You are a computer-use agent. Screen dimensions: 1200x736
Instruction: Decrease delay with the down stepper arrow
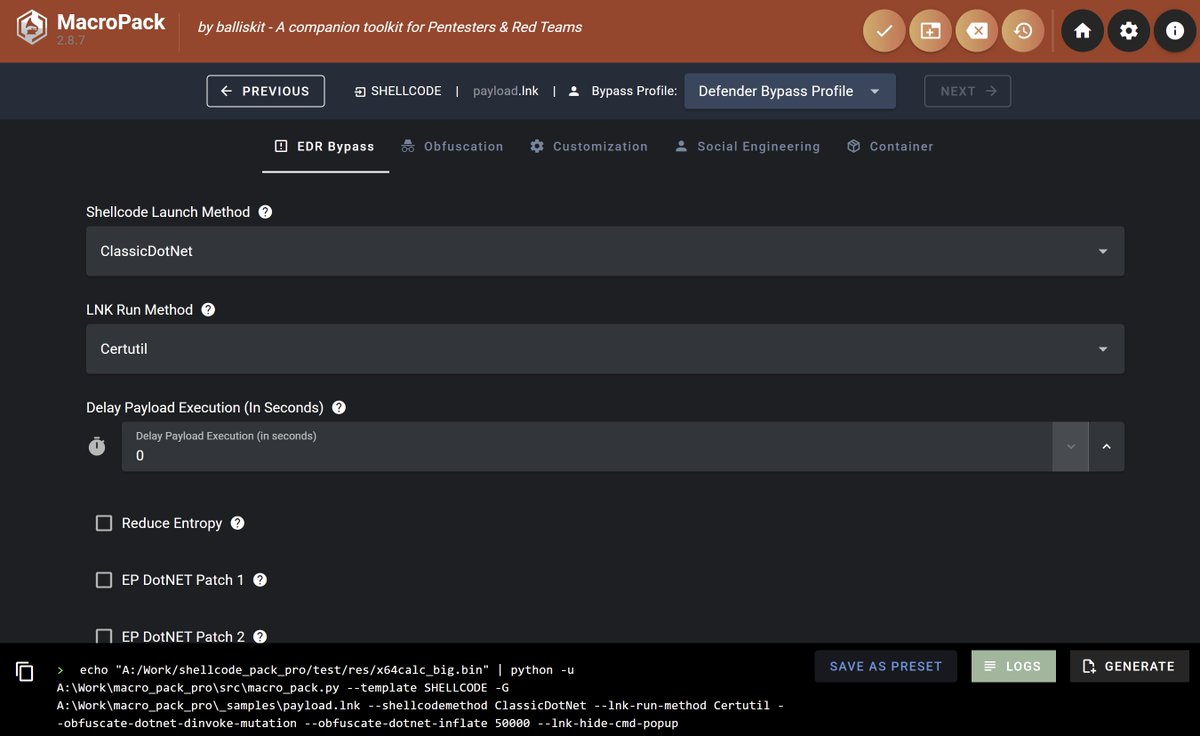[x=1070, y=447]
